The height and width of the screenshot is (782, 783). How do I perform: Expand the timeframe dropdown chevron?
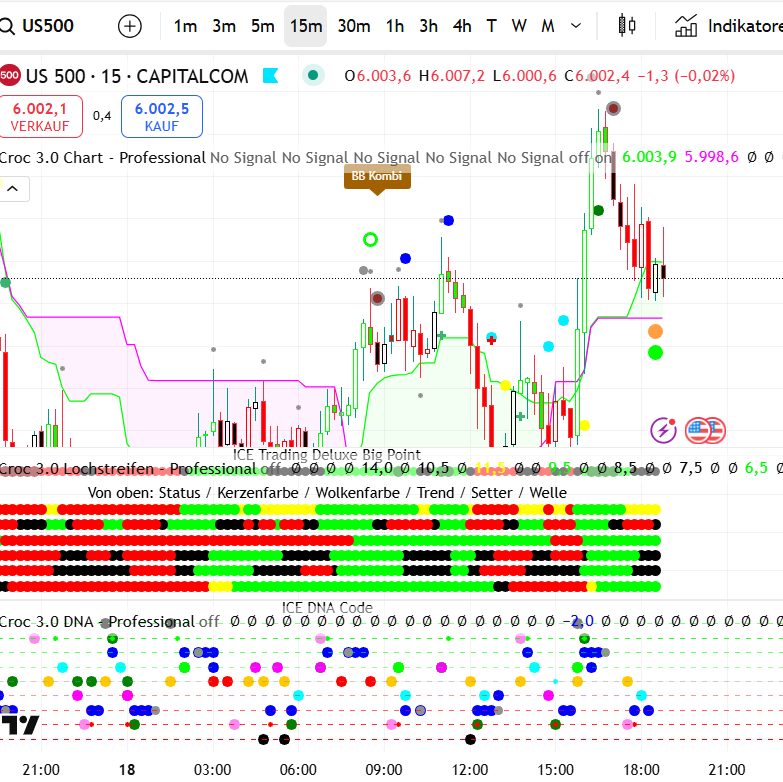574,26
